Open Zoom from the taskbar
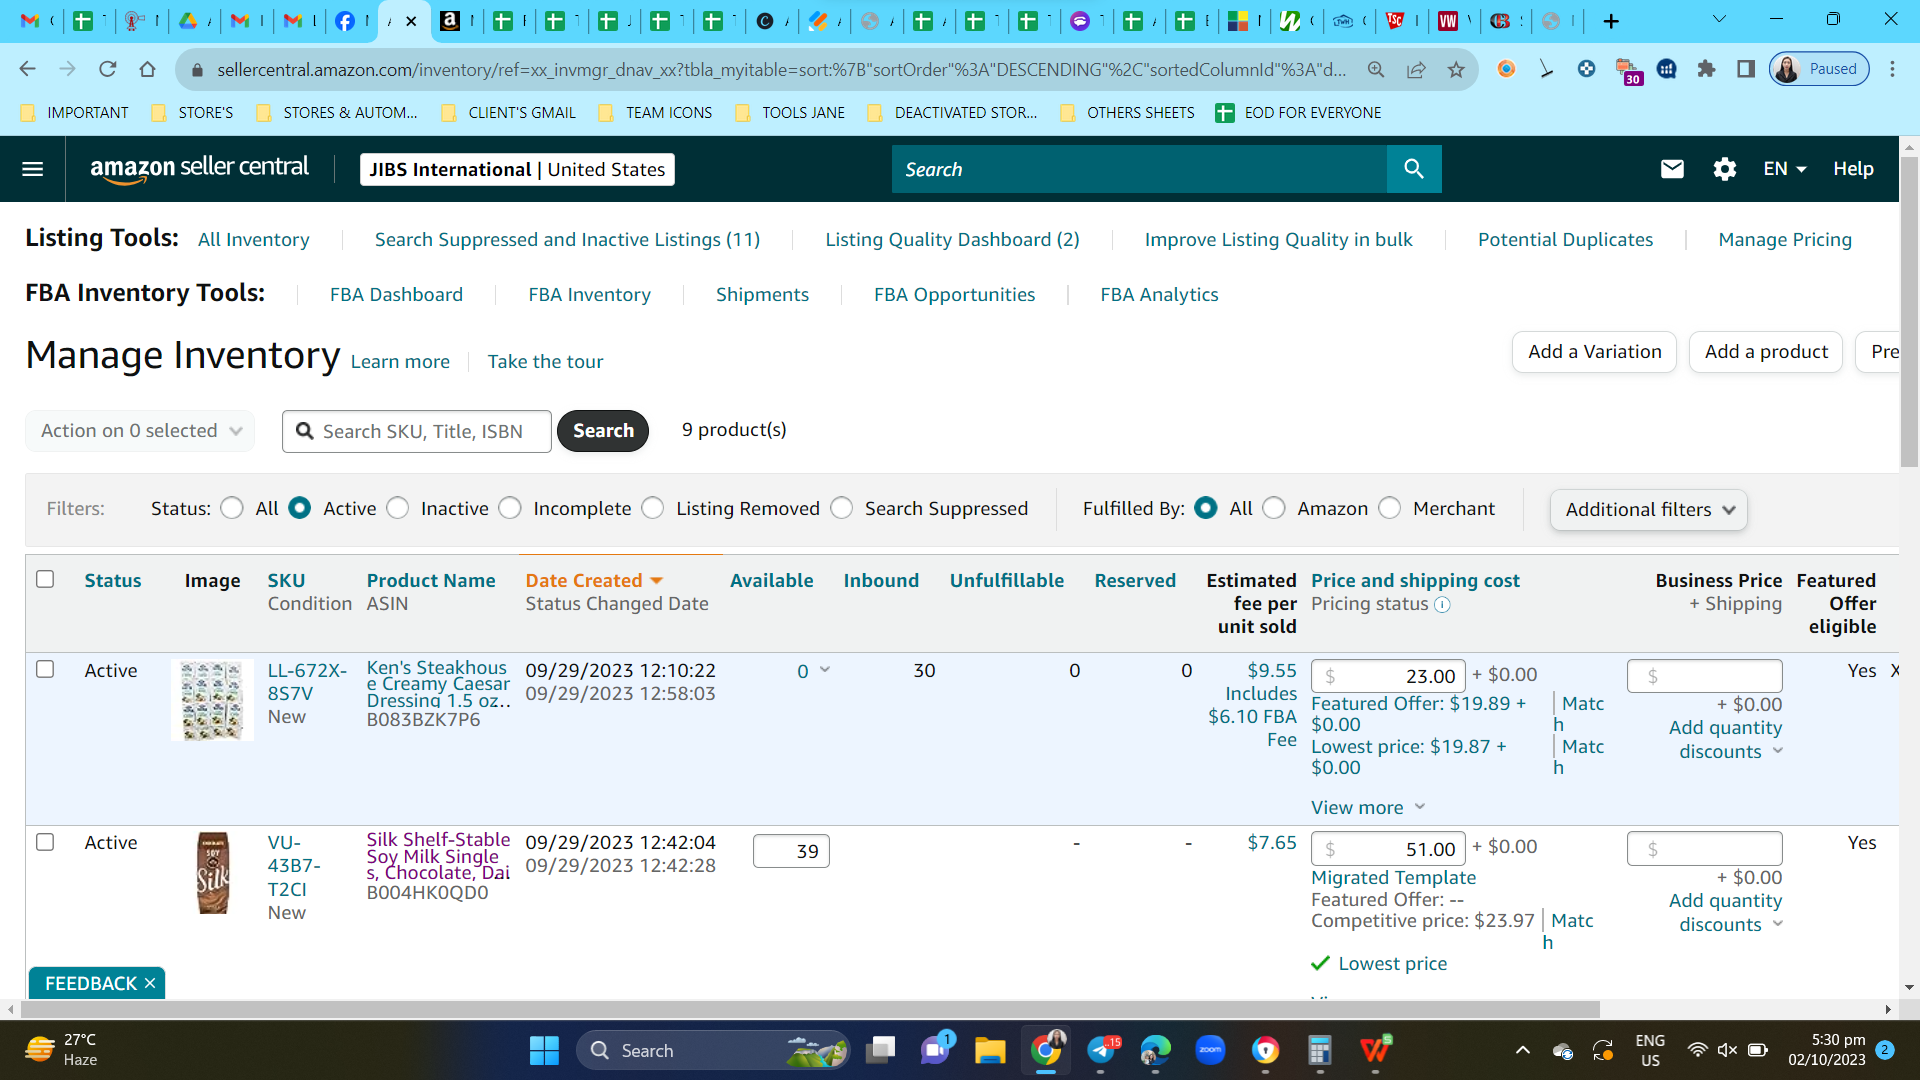 click(x=1210, y=1050)
